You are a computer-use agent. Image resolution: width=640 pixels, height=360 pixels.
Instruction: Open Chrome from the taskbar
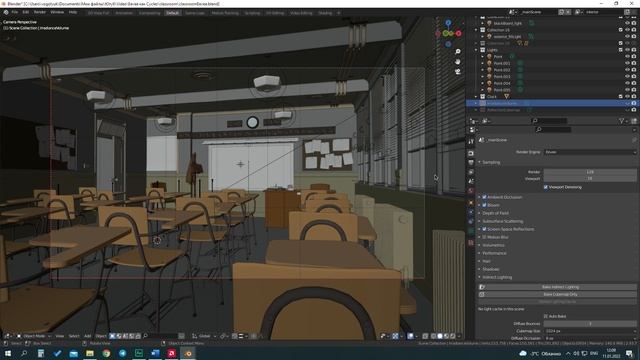click(x=106, y=353)
